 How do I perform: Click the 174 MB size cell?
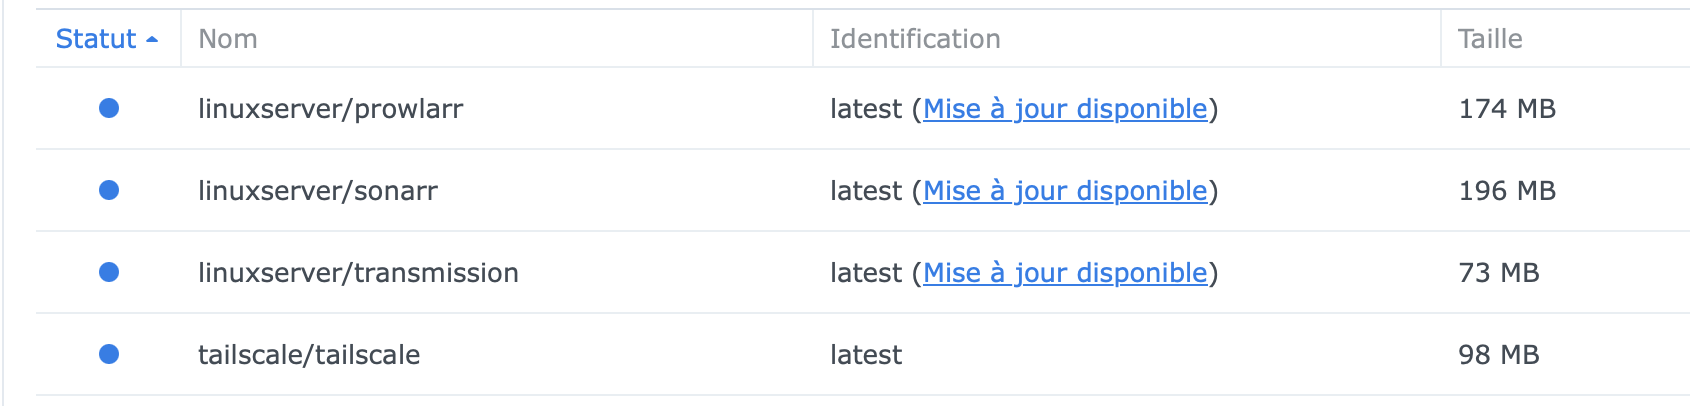coord(1507,109)
